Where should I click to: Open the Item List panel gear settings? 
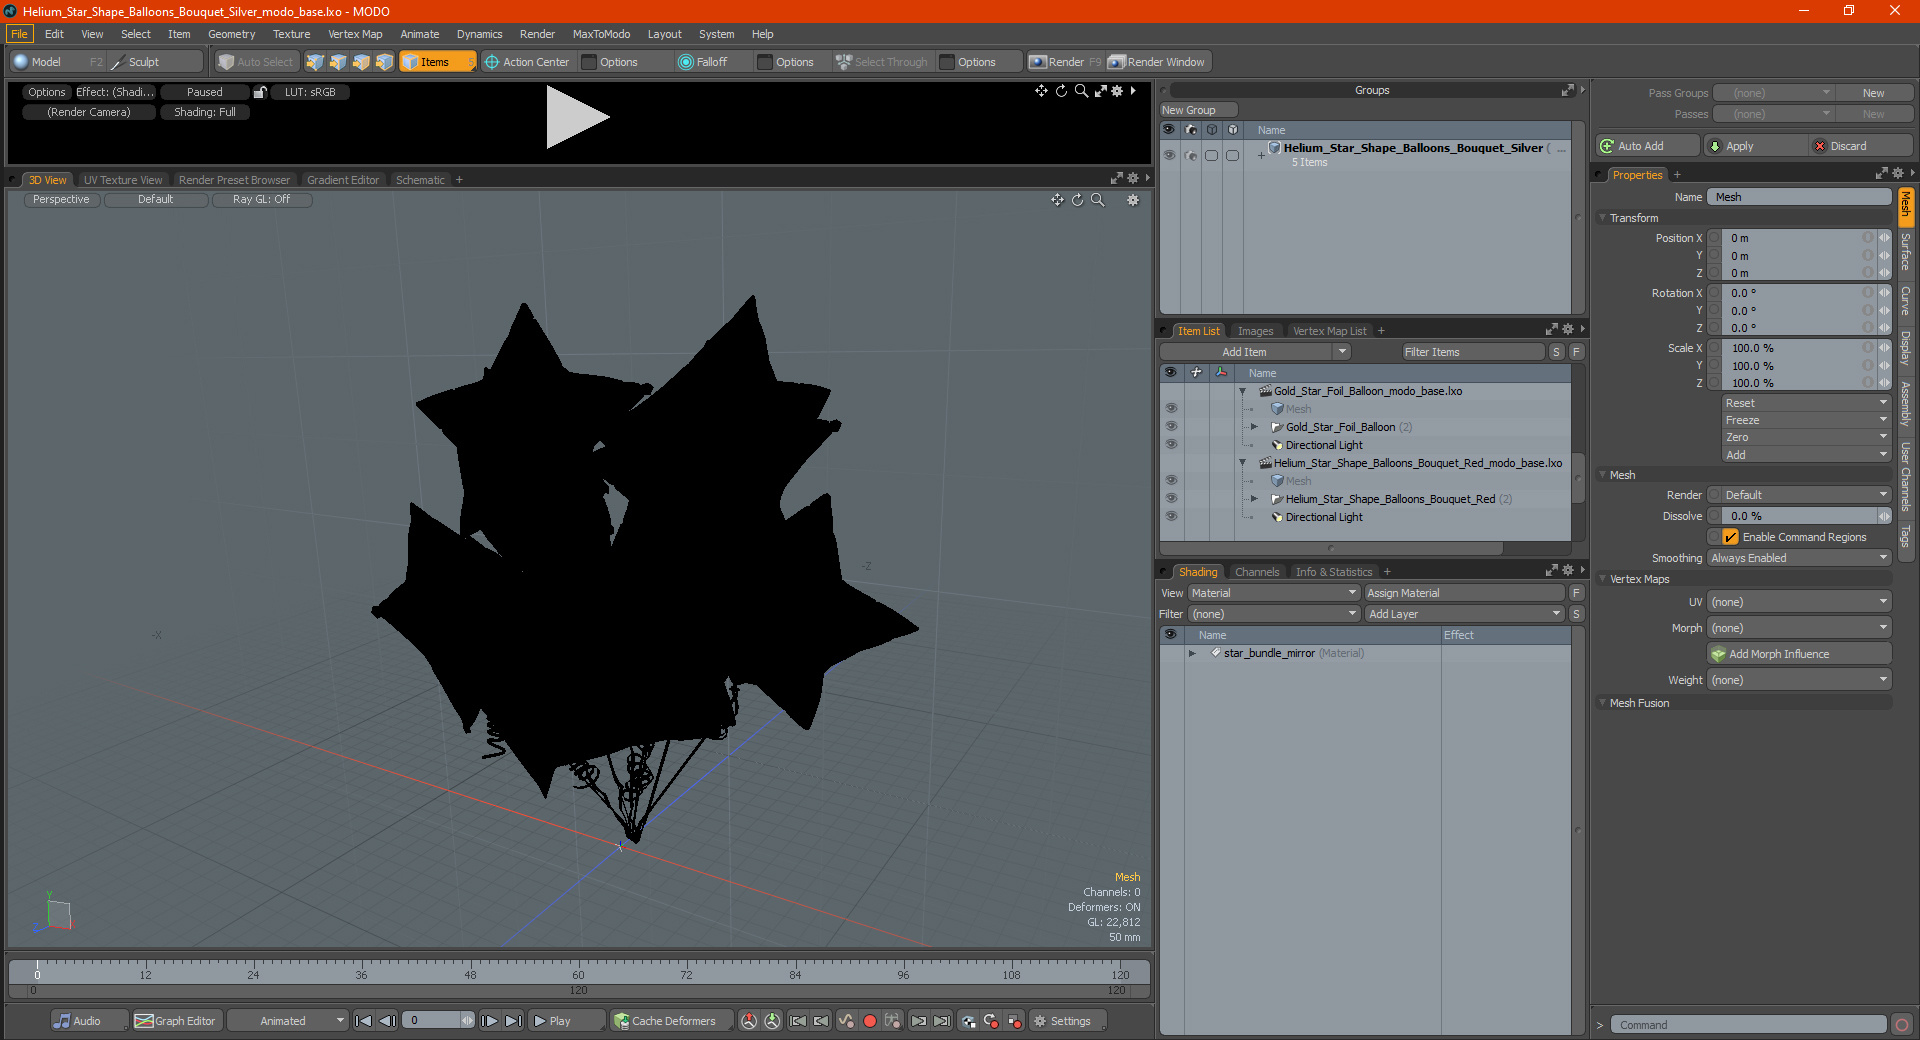click(x=1567, y=330)
